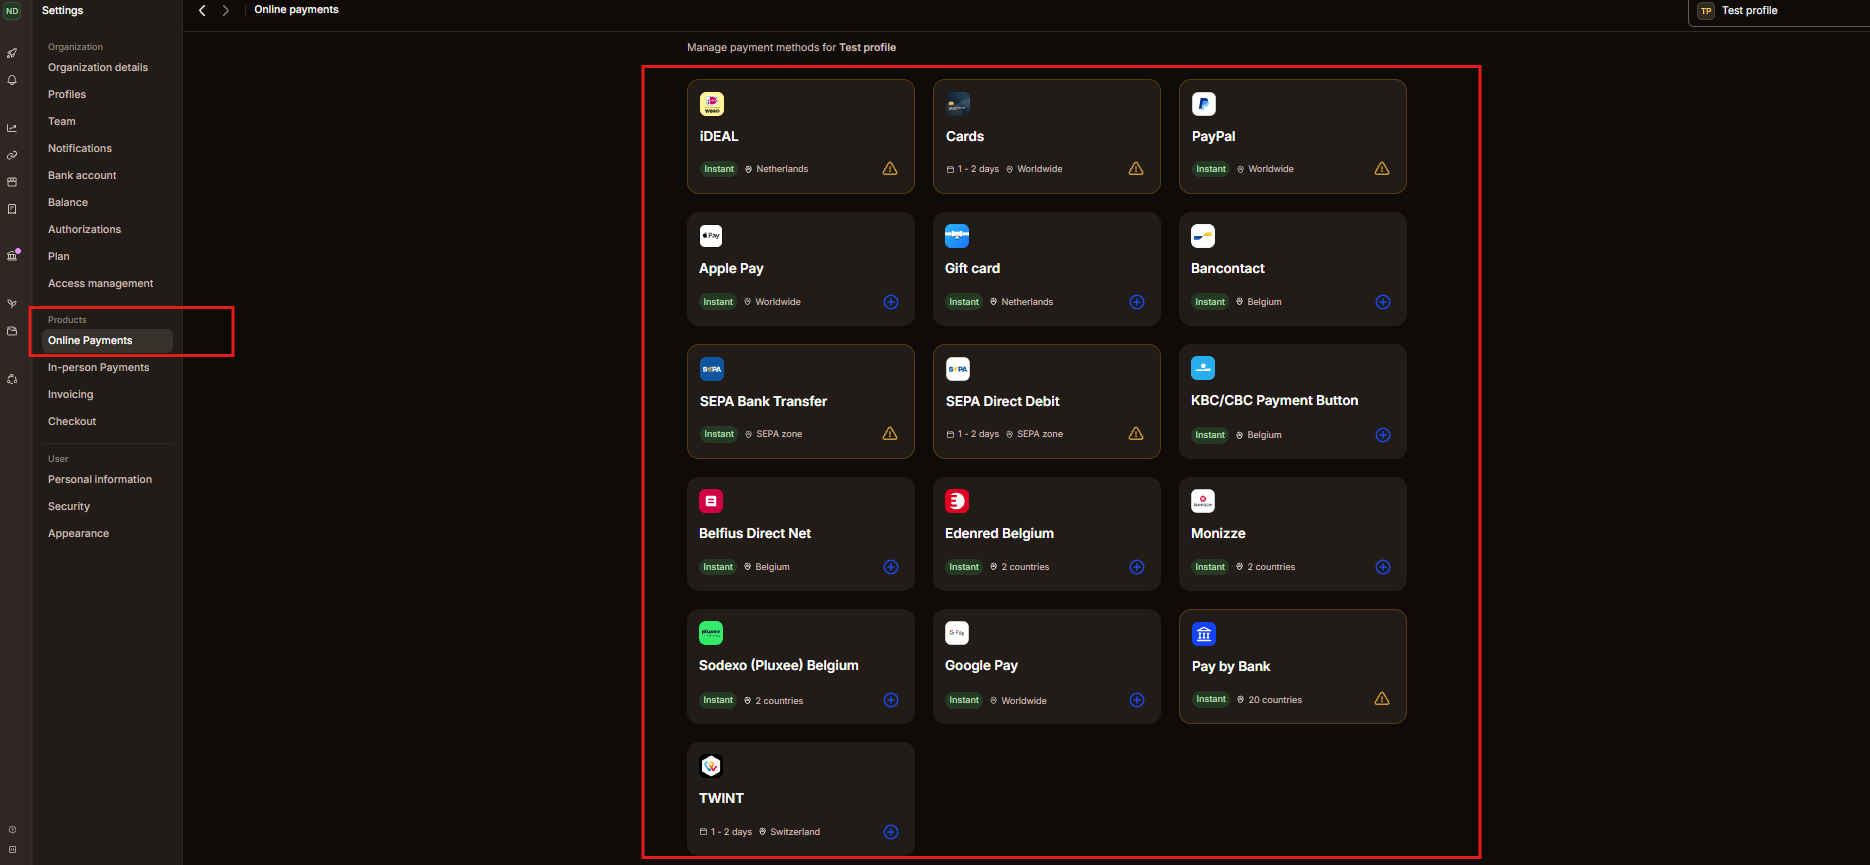The image size is (1870, 865).
Task: Open the Cards payment method card
Action: pyautogui.click(x=1047, y=137)
